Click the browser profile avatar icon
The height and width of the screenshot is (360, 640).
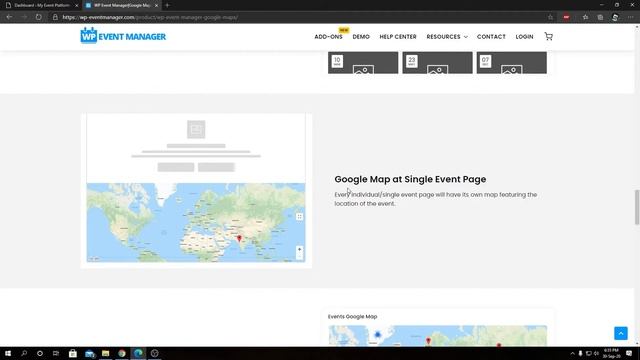[615, 17]
